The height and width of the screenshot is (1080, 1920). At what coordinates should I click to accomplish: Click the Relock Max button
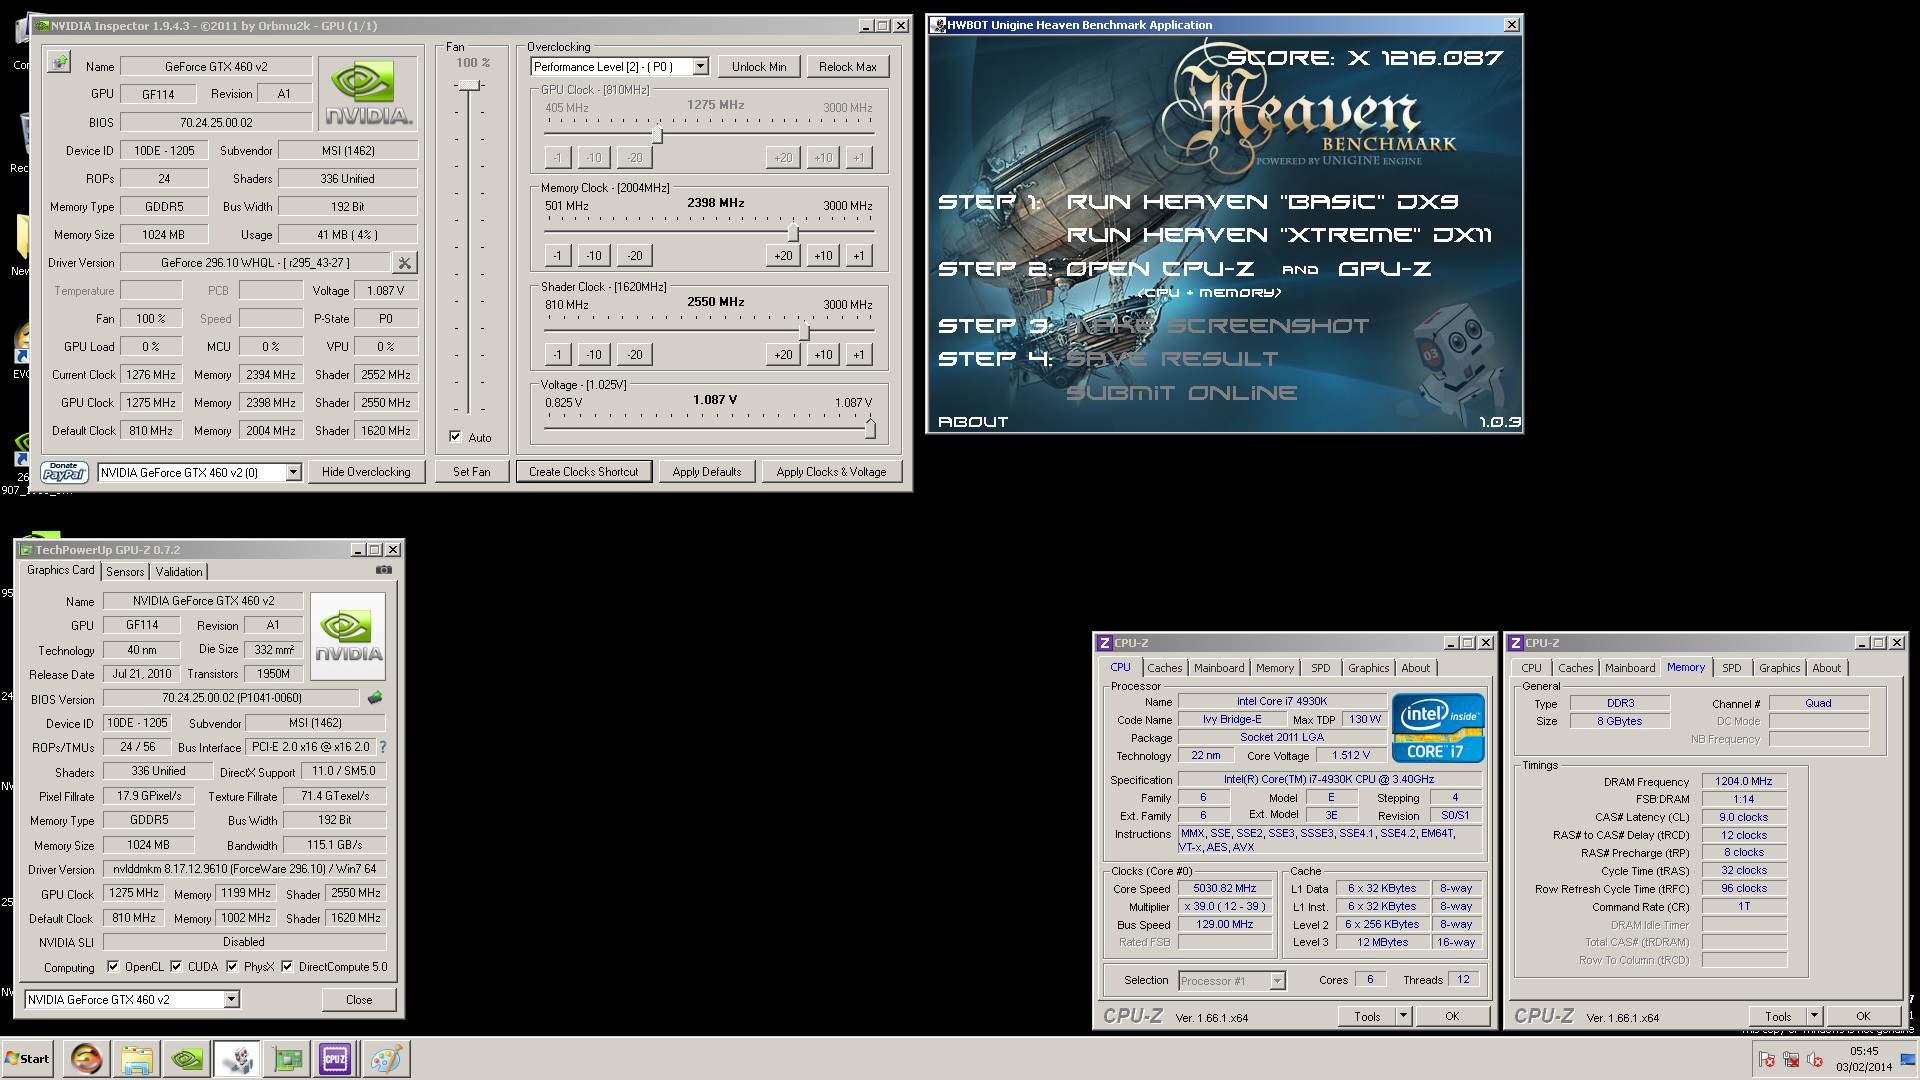click(848, 67)
